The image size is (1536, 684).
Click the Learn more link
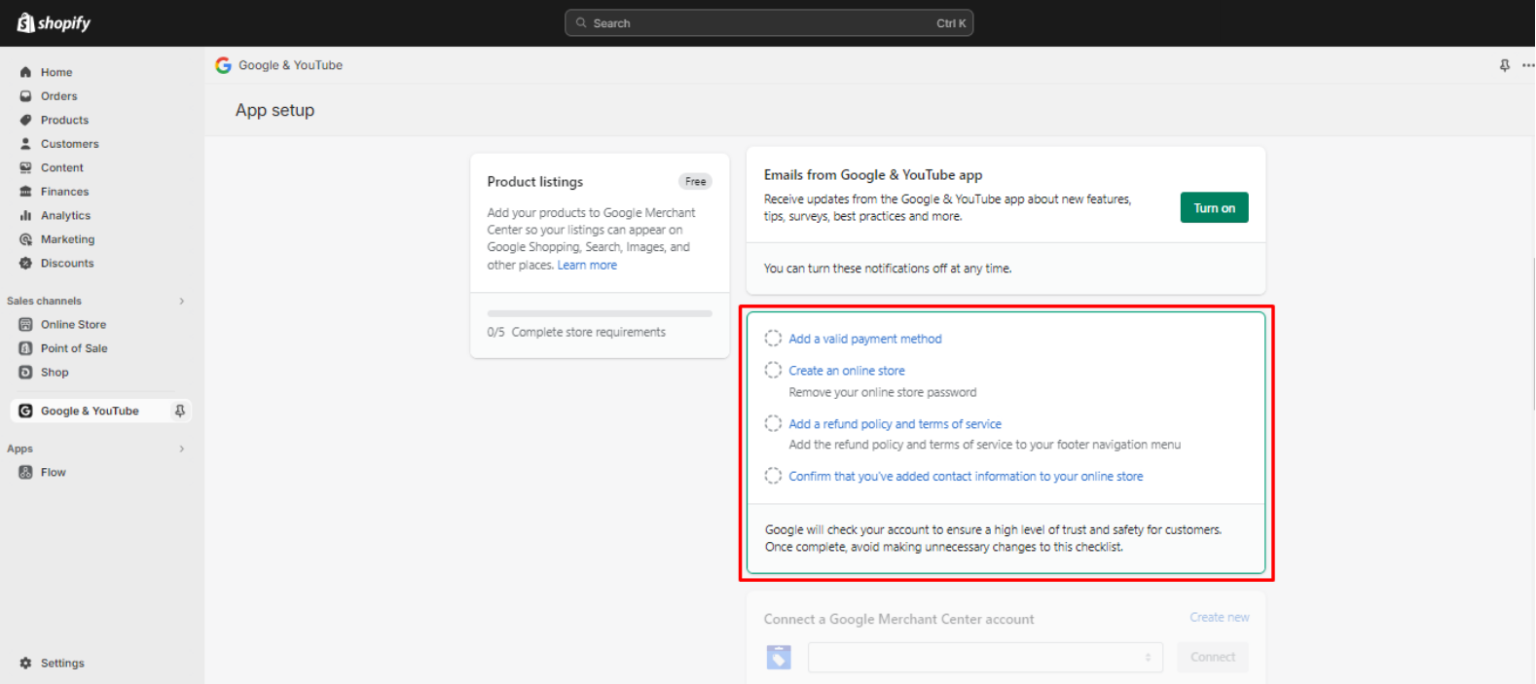tap(587, 265)
